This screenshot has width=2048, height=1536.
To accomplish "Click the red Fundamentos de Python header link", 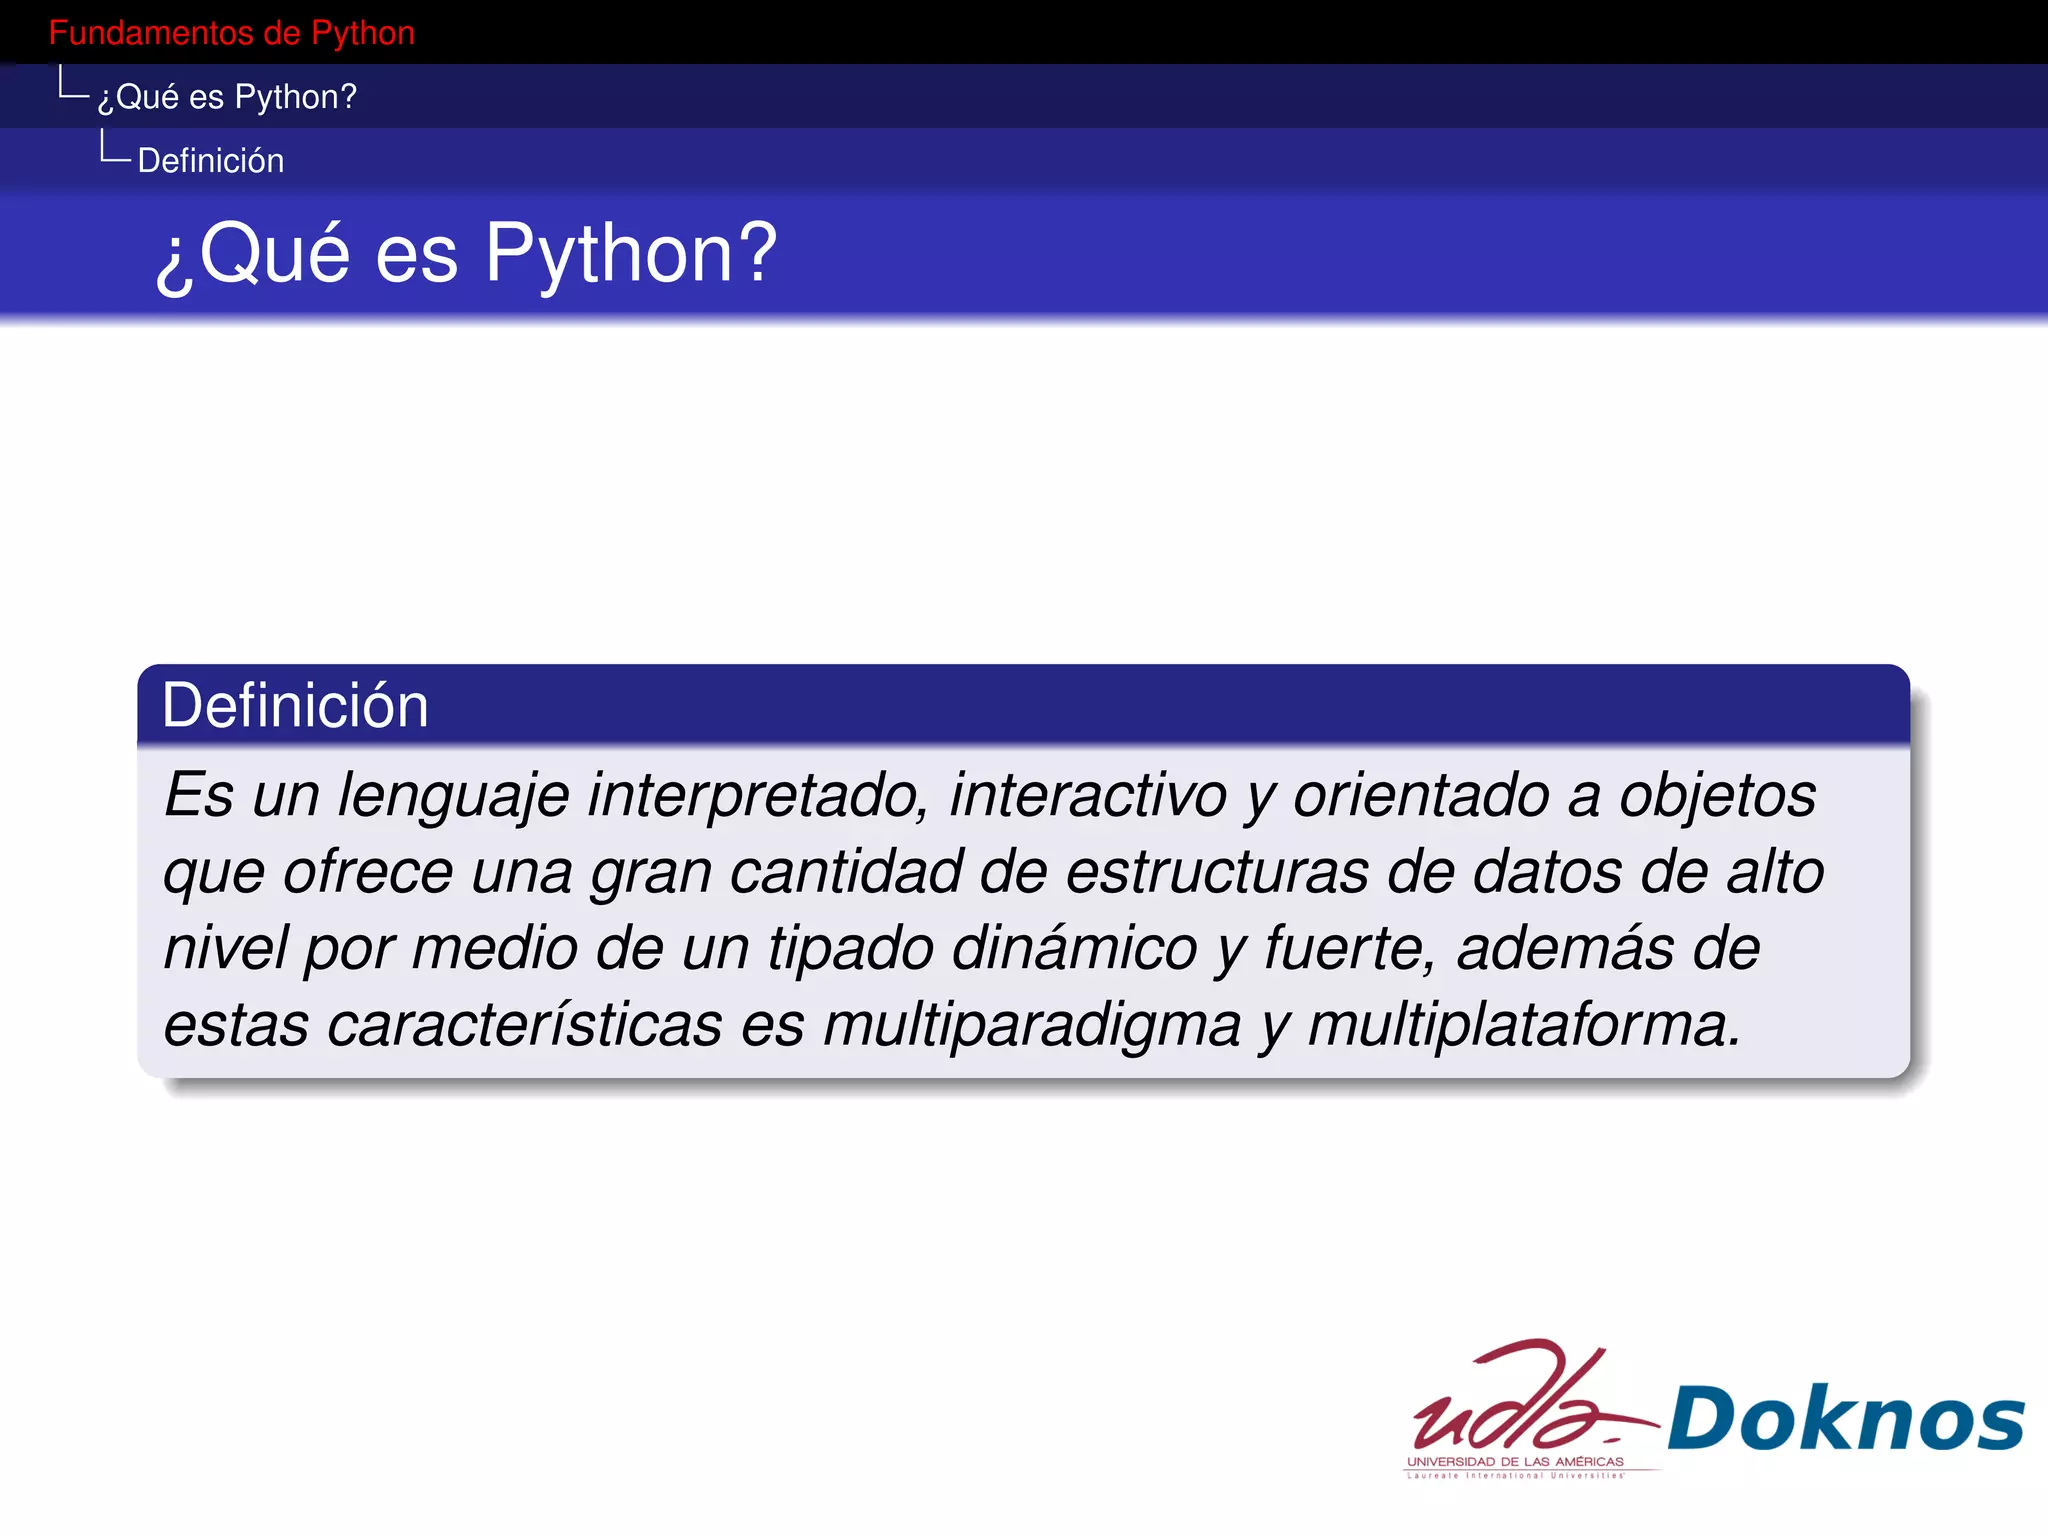I will [231, 33].
